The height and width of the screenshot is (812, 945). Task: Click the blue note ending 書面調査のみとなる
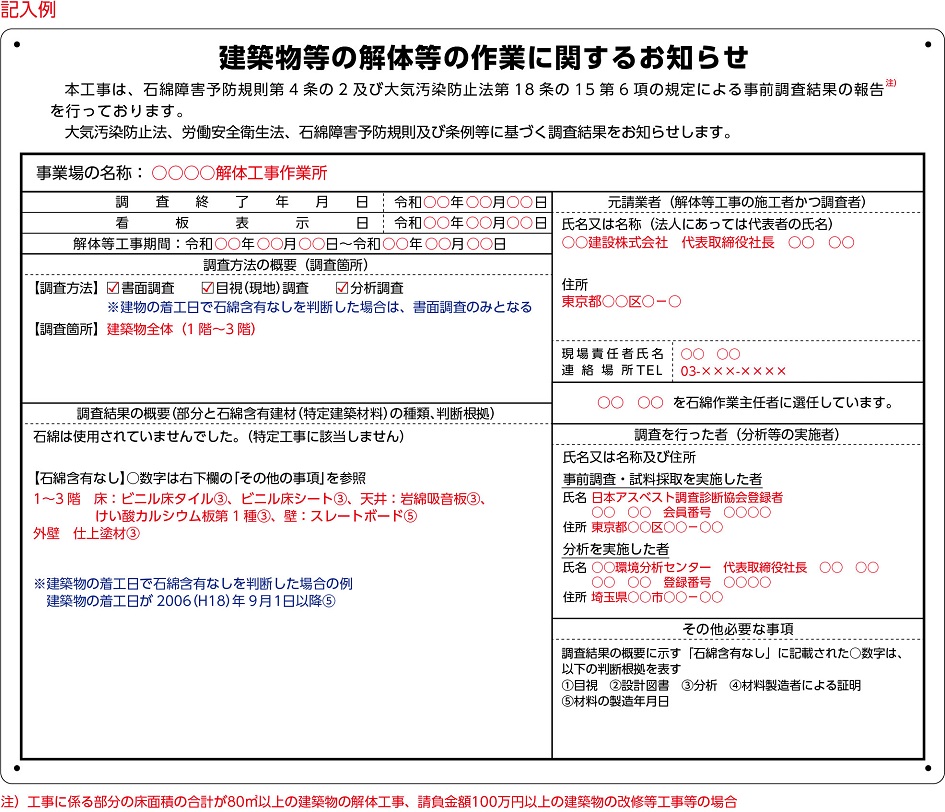[319, 307]
